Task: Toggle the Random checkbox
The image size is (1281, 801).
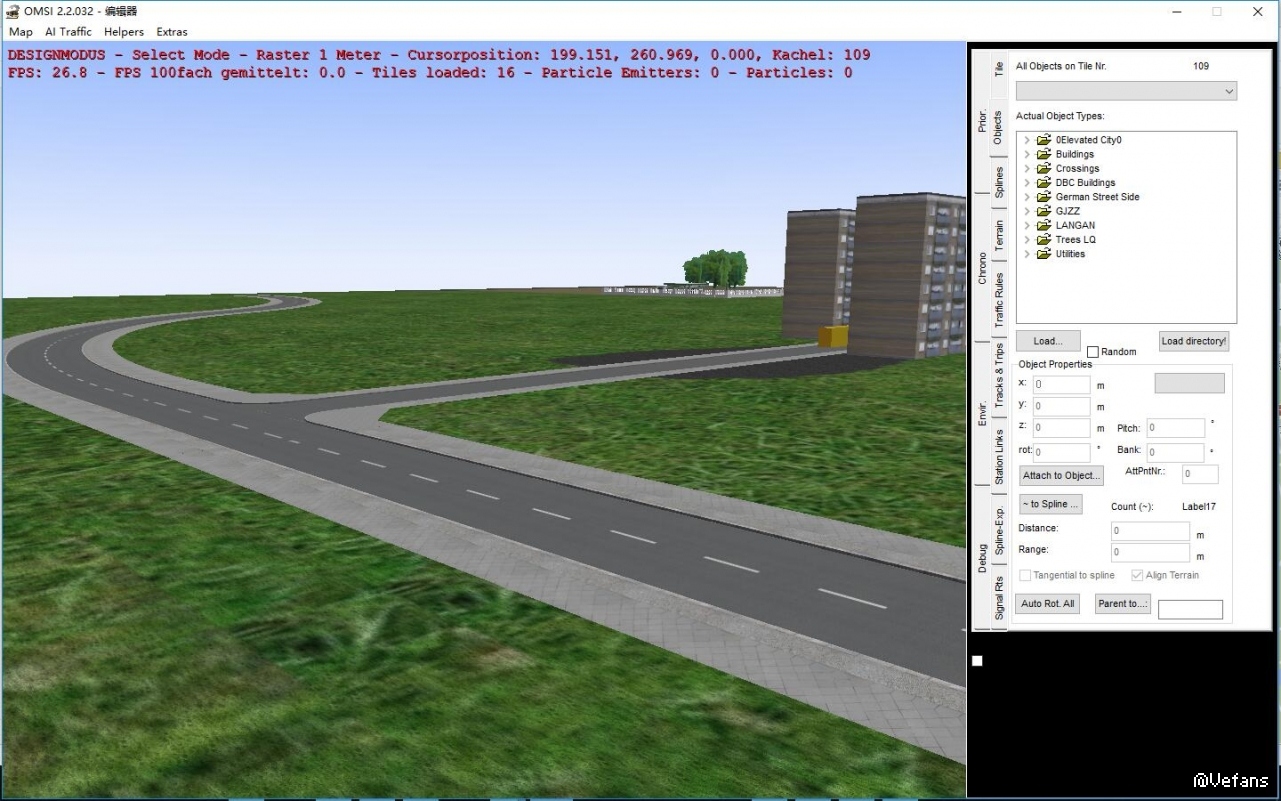Action: (1093, 352)
